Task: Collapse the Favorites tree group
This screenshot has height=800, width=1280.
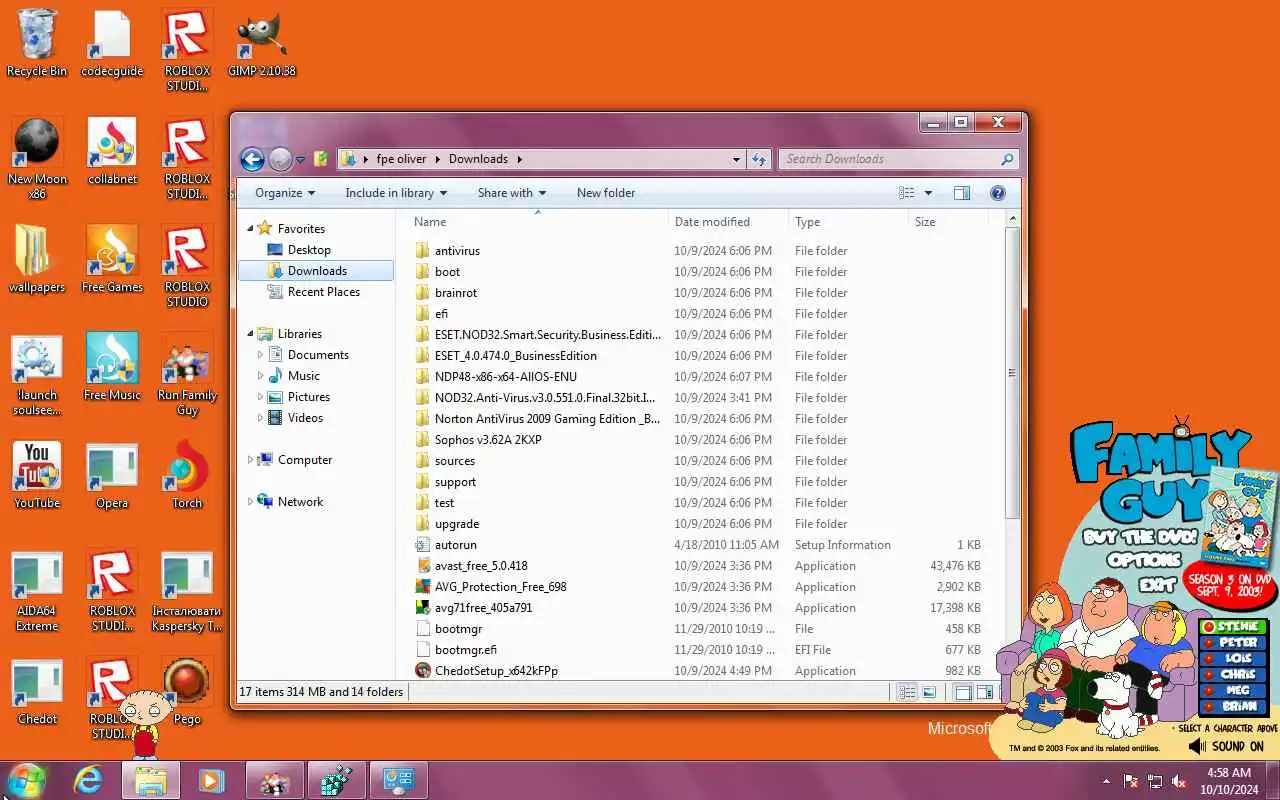Action: coord(250,228)
